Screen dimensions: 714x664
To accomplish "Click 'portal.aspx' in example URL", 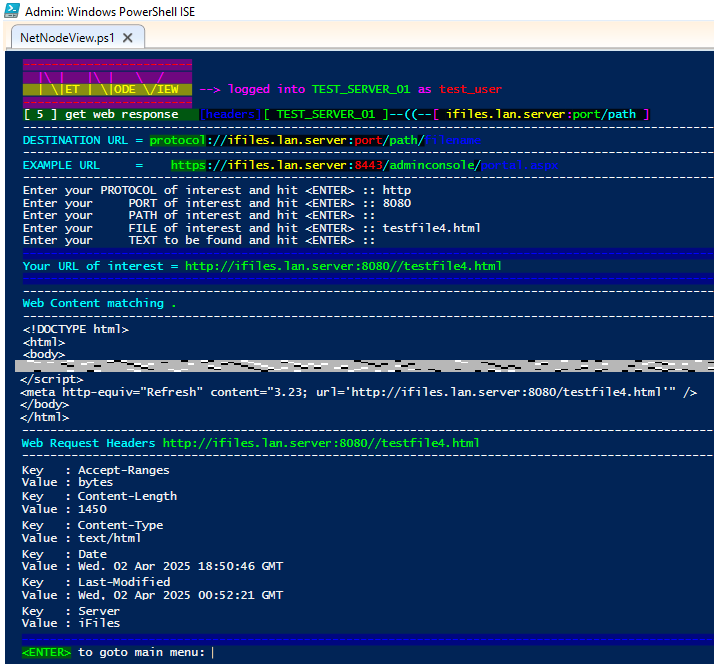I will click(519, 165).
